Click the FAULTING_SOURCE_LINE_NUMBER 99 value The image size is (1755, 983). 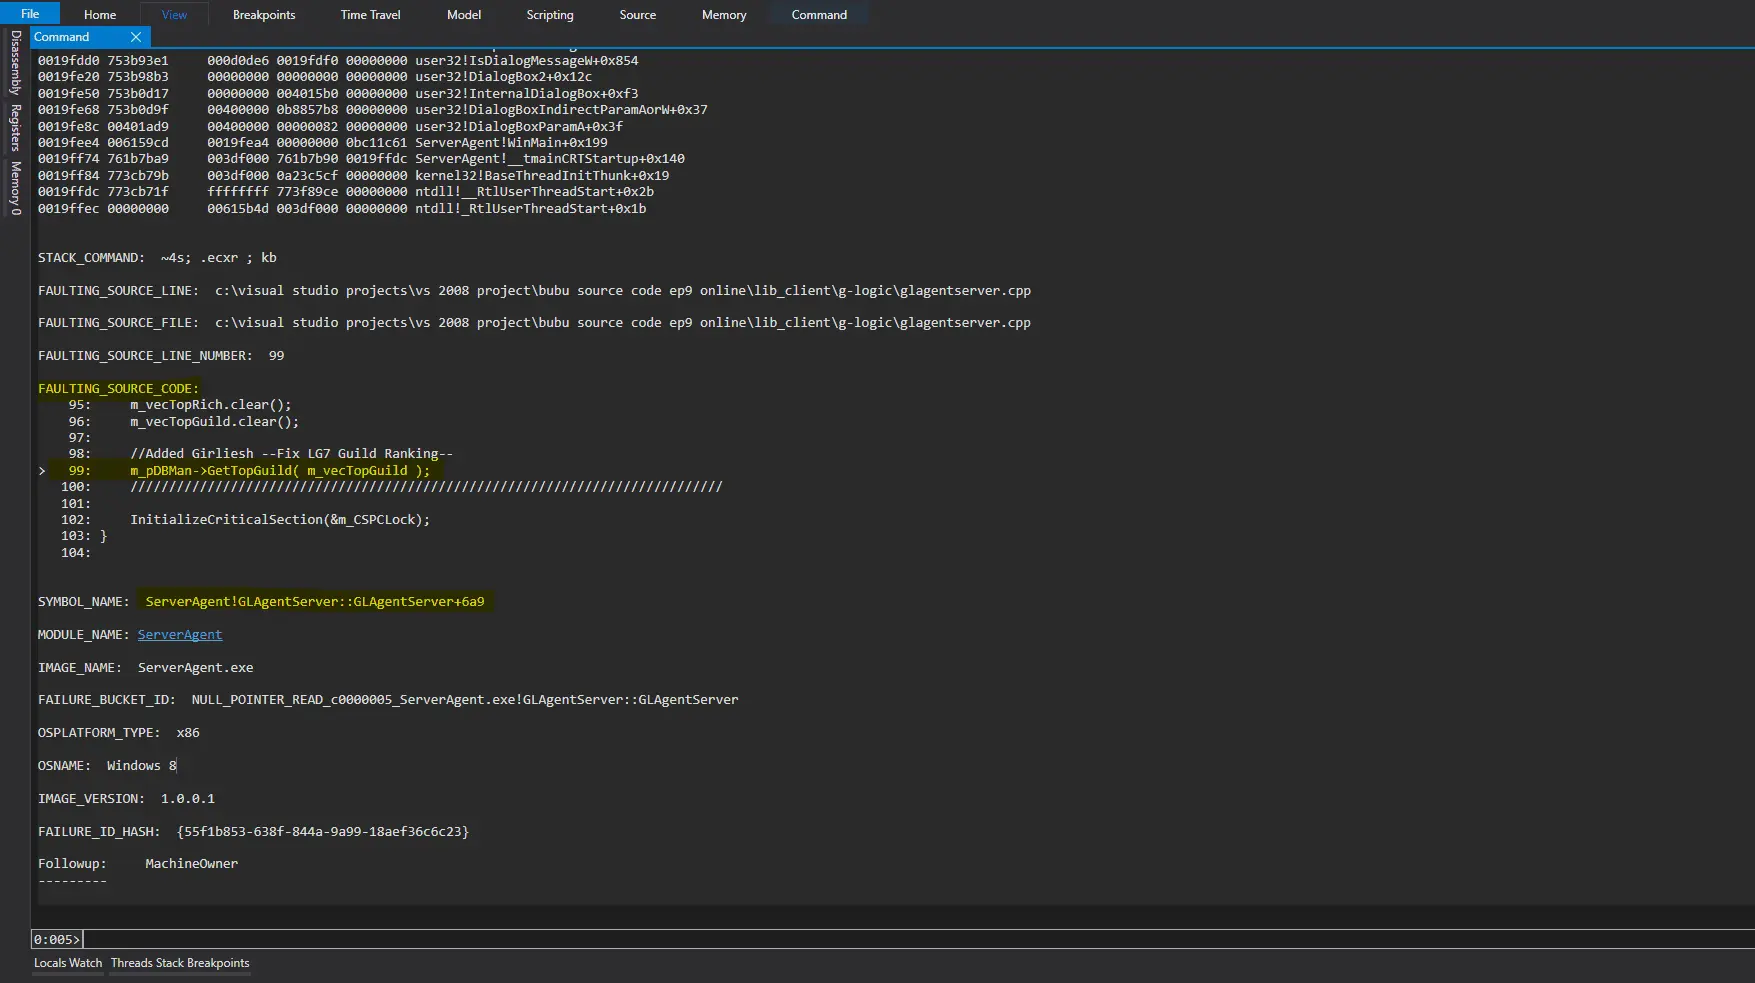click(277, 355)
